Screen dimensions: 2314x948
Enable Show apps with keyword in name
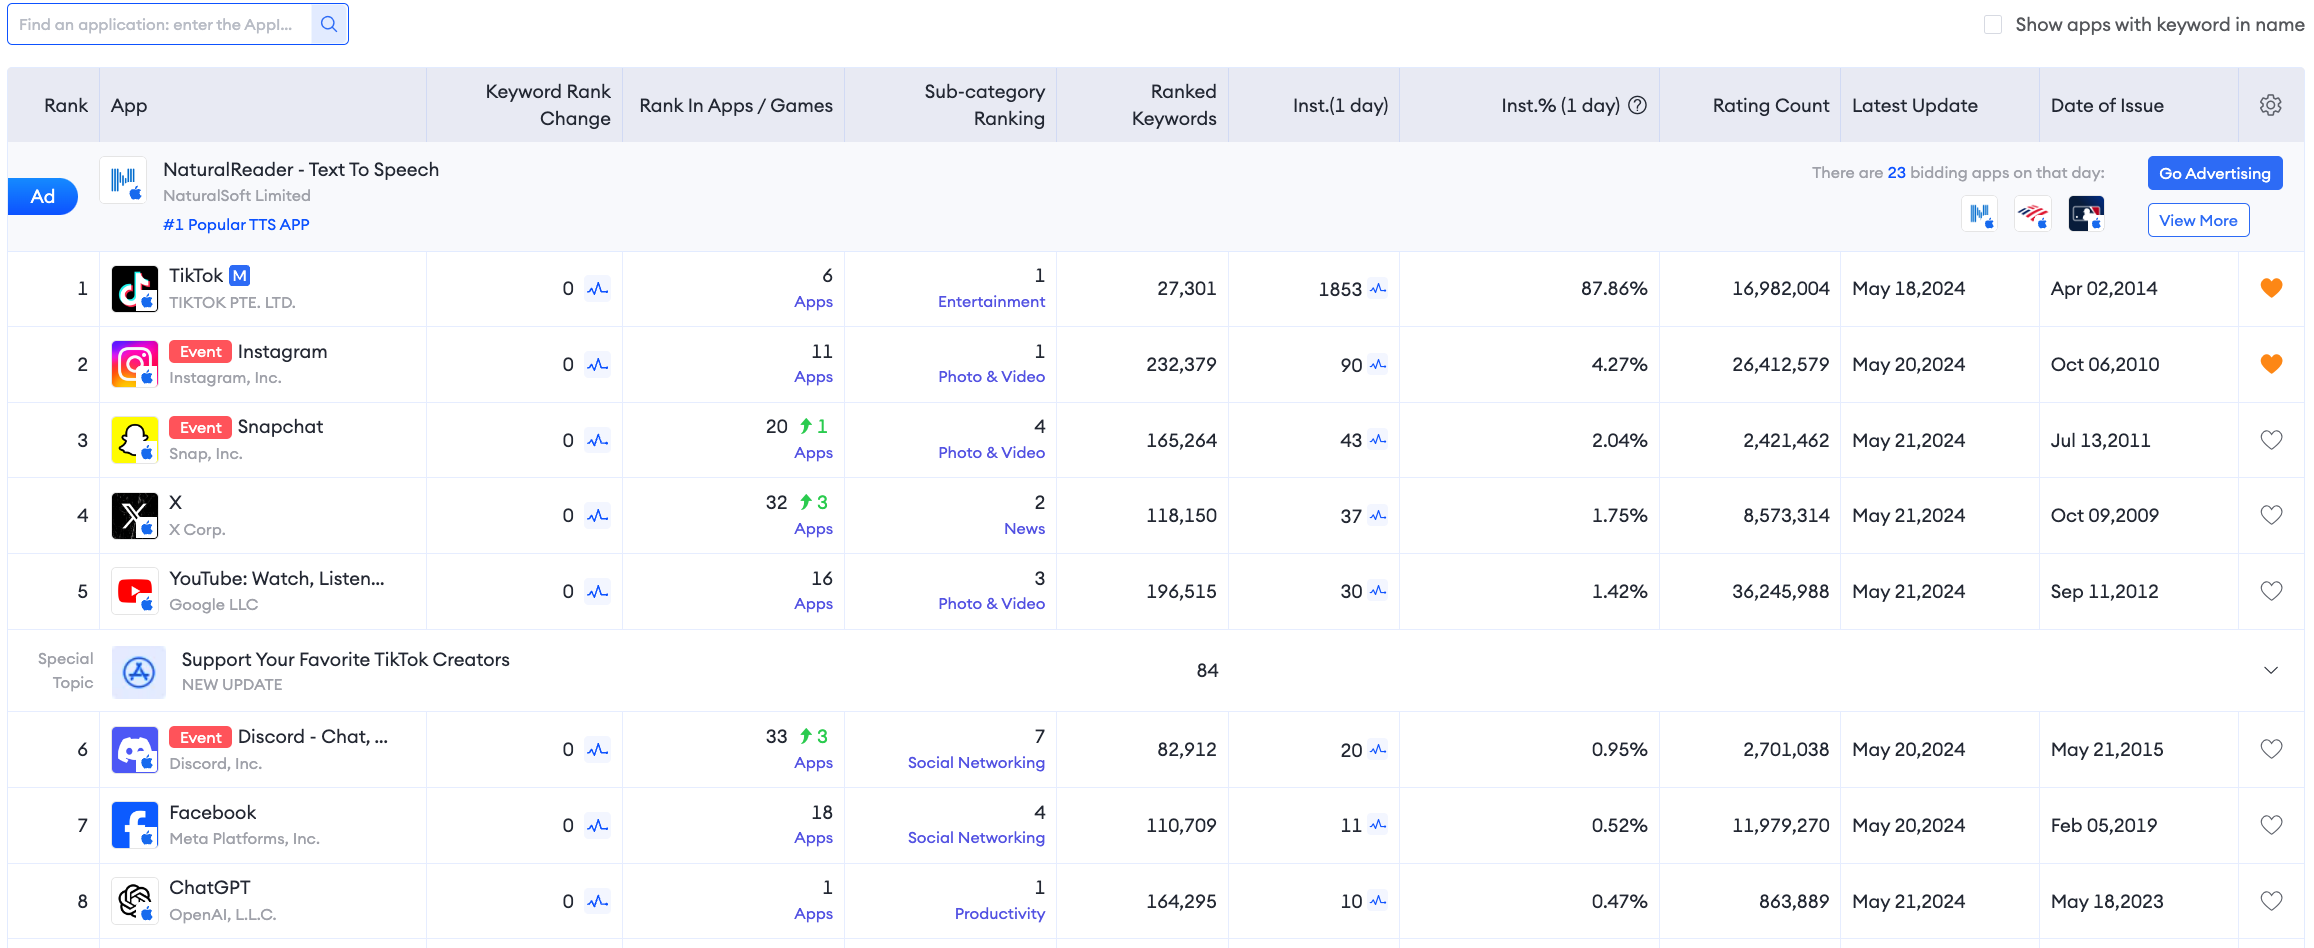tap(1993, 24)
